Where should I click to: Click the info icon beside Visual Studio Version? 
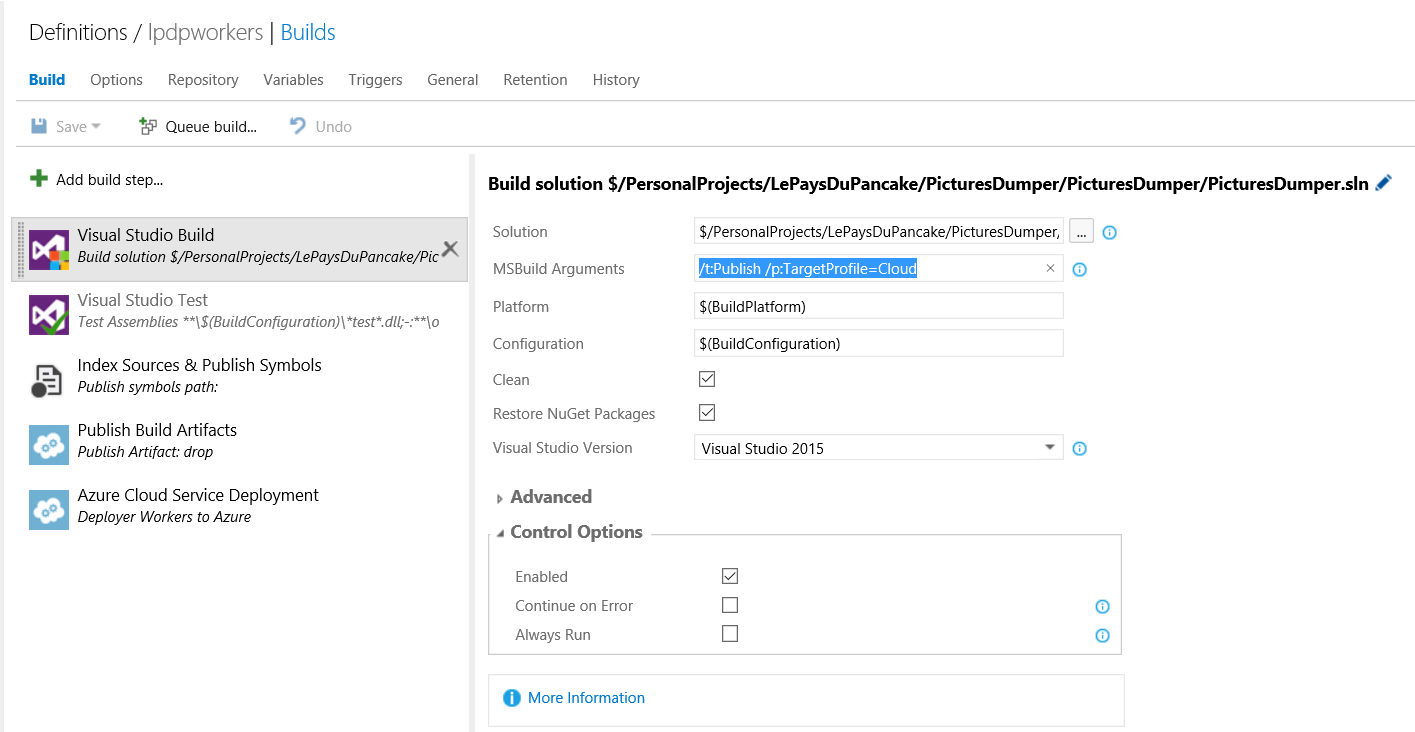pyautogui.click(x=1079, y=449)
